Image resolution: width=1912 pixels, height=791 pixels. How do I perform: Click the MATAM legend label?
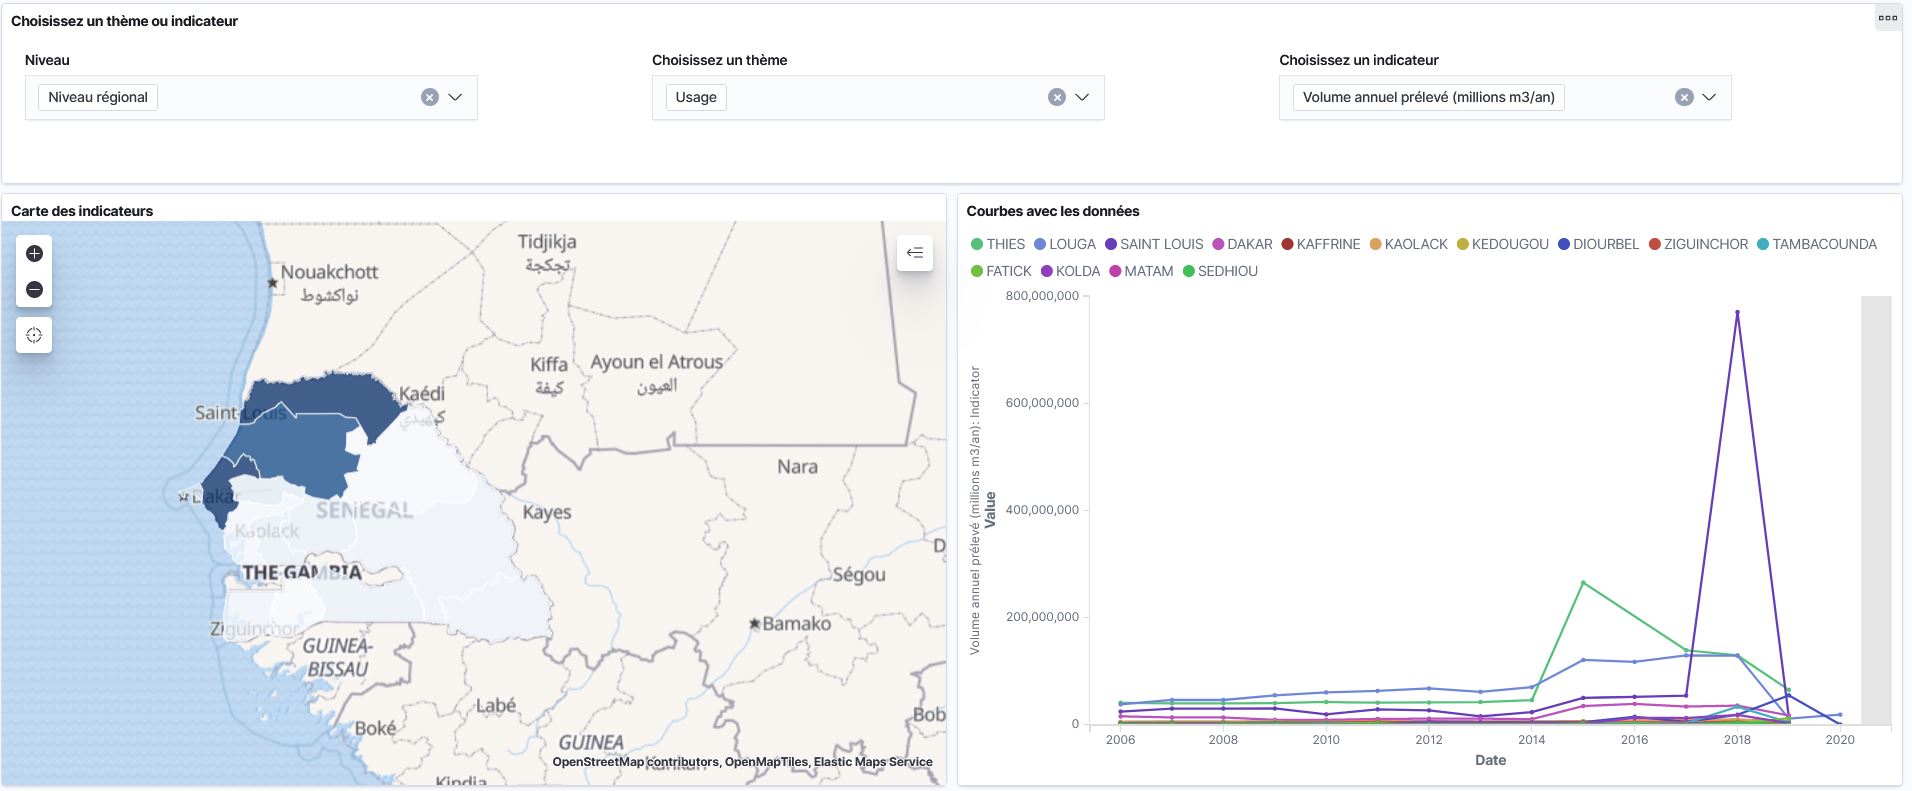1149,271
